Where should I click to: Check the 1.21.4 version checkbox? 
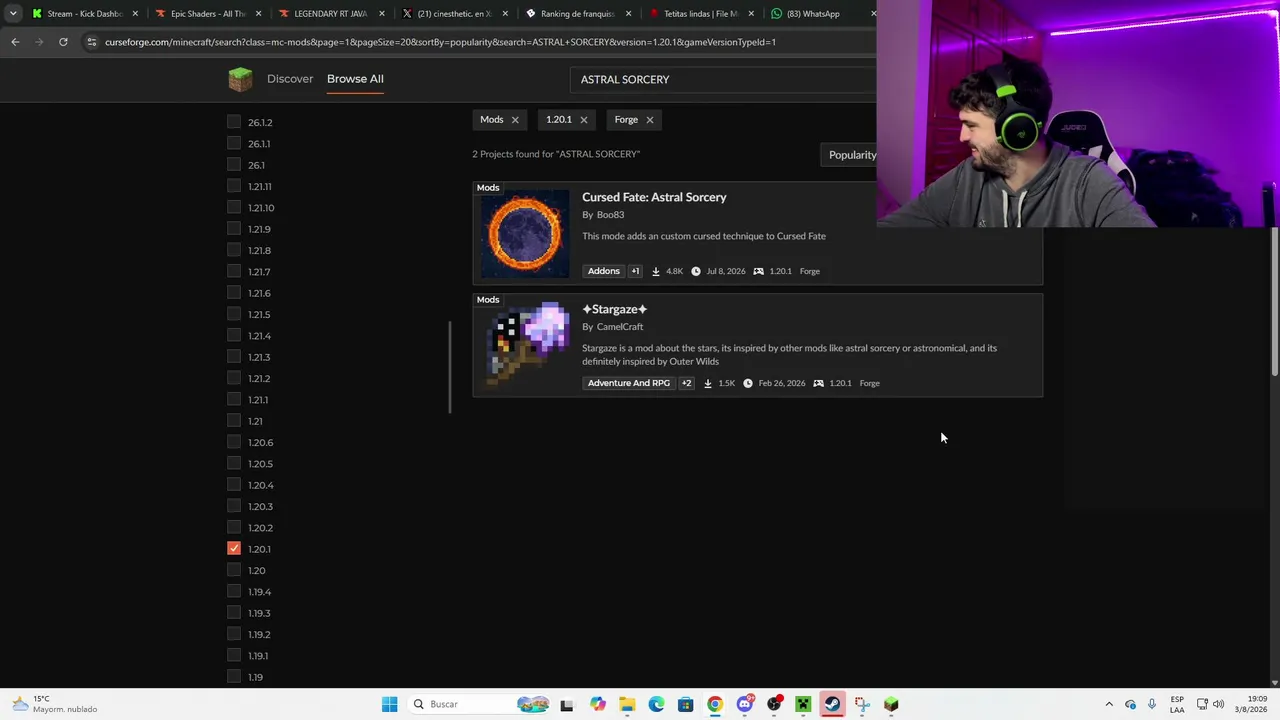234,335
